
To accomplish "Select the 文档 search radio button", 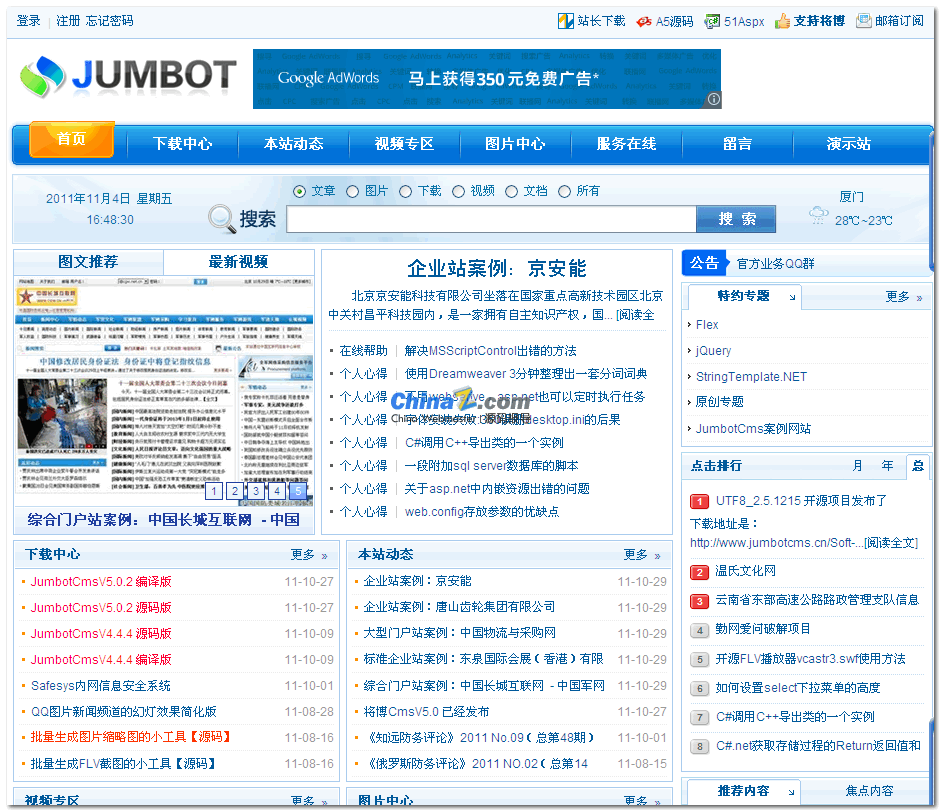I will coord(511,191).
